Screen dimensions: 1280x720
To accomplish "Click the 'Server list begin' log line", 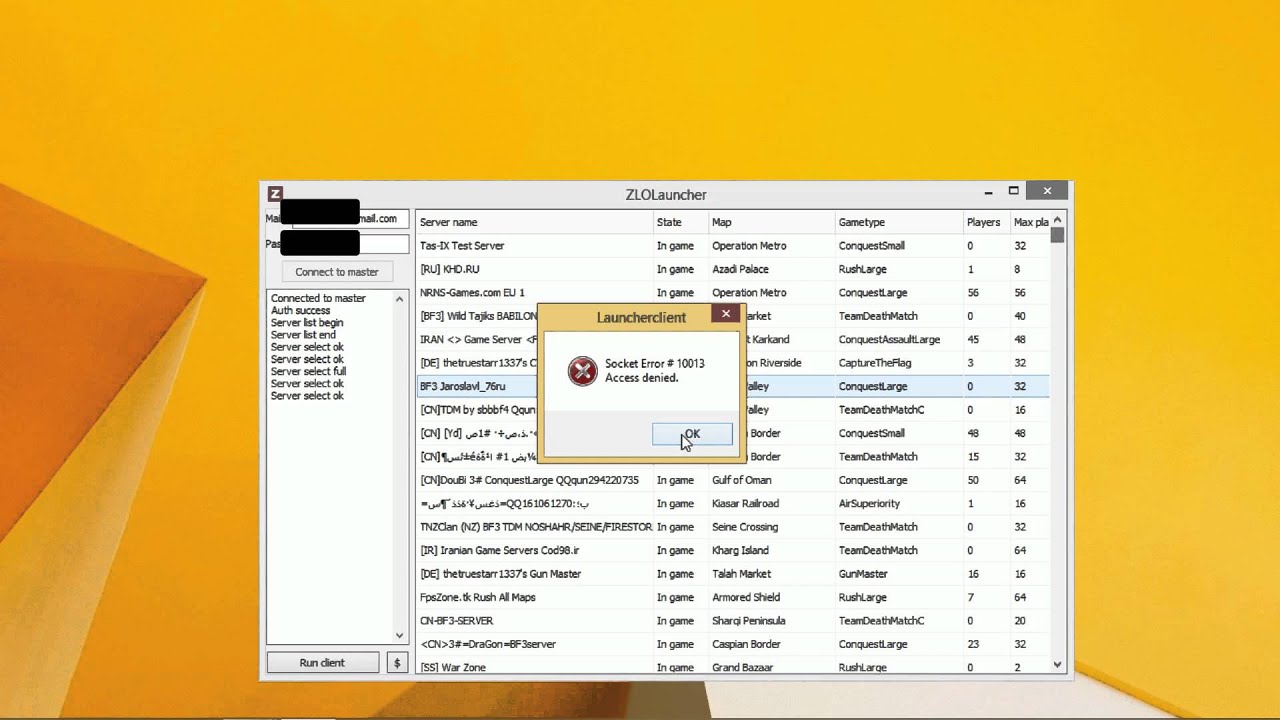I will 307,323.
